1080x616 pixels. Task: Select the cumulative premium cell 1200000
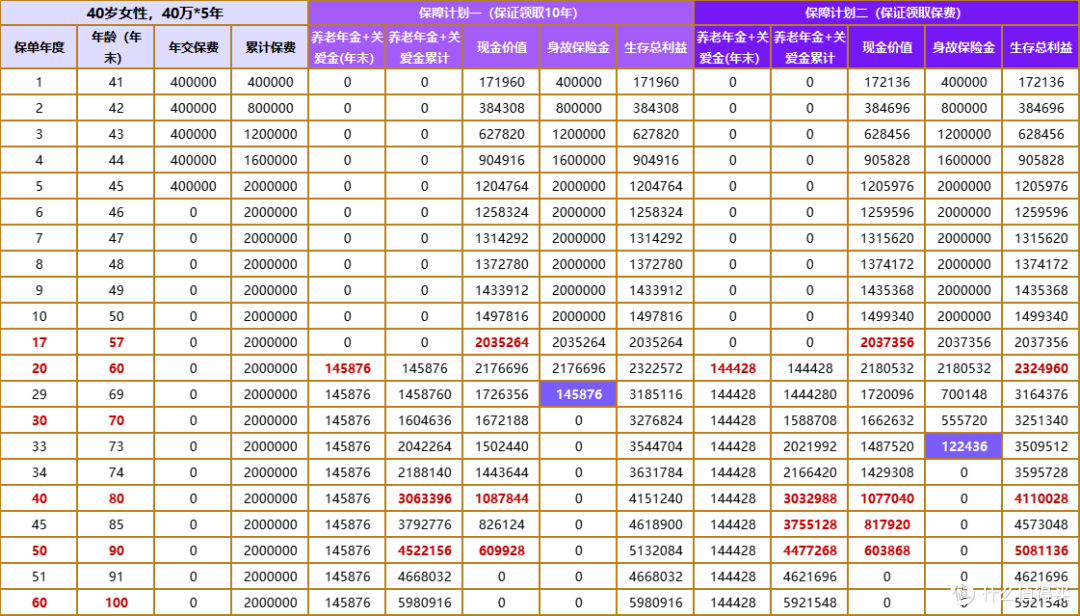coord(270,134)
